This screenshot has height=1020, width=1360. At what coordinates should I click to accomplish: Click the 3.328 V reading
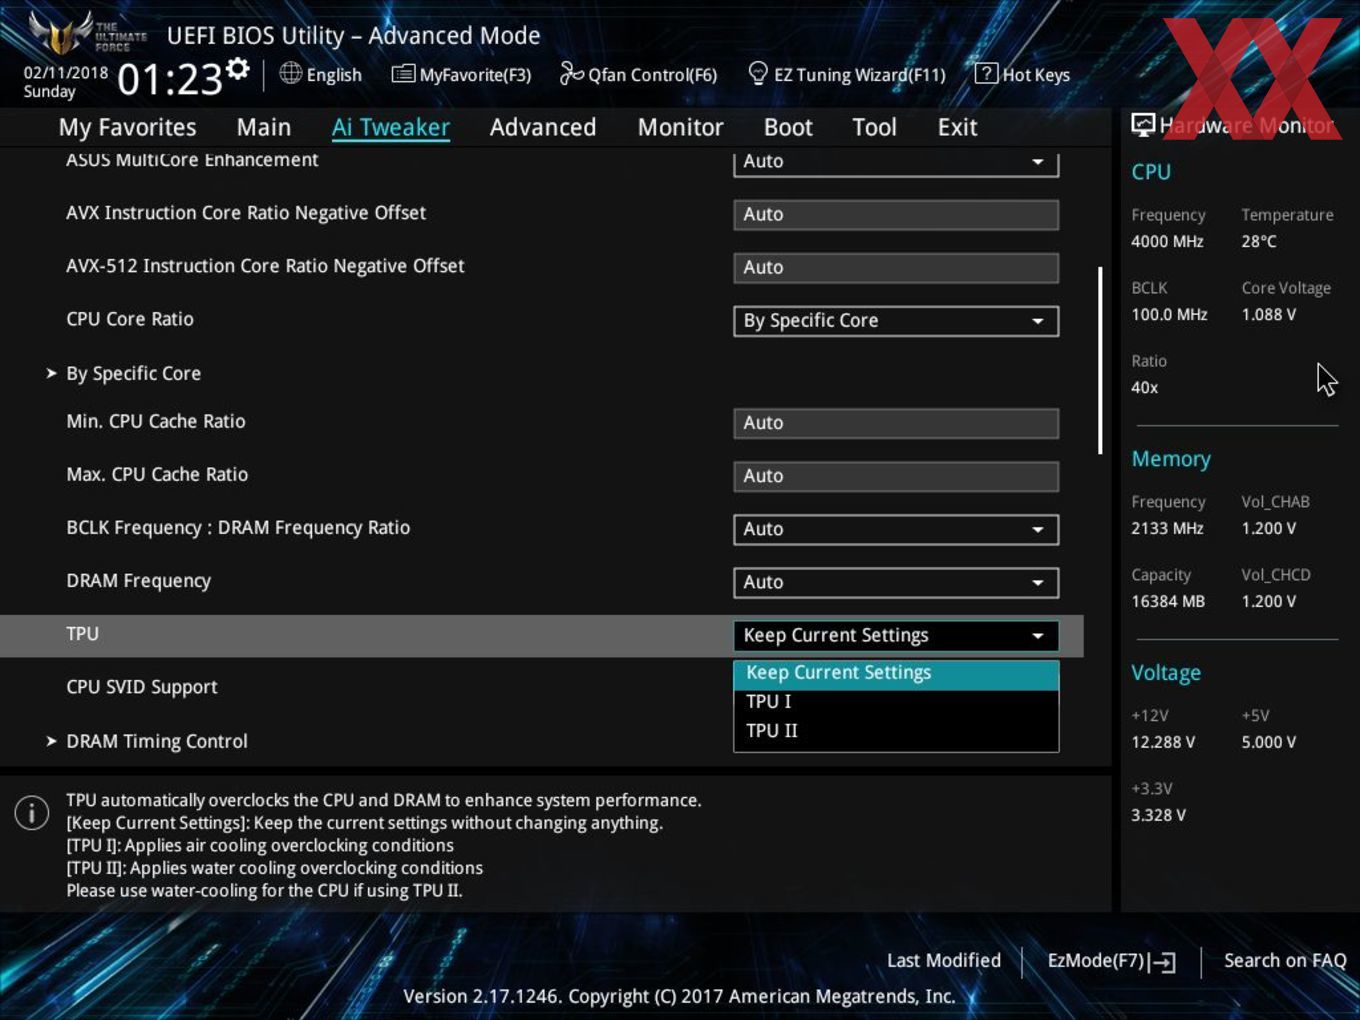click(x=1159, y=815)
